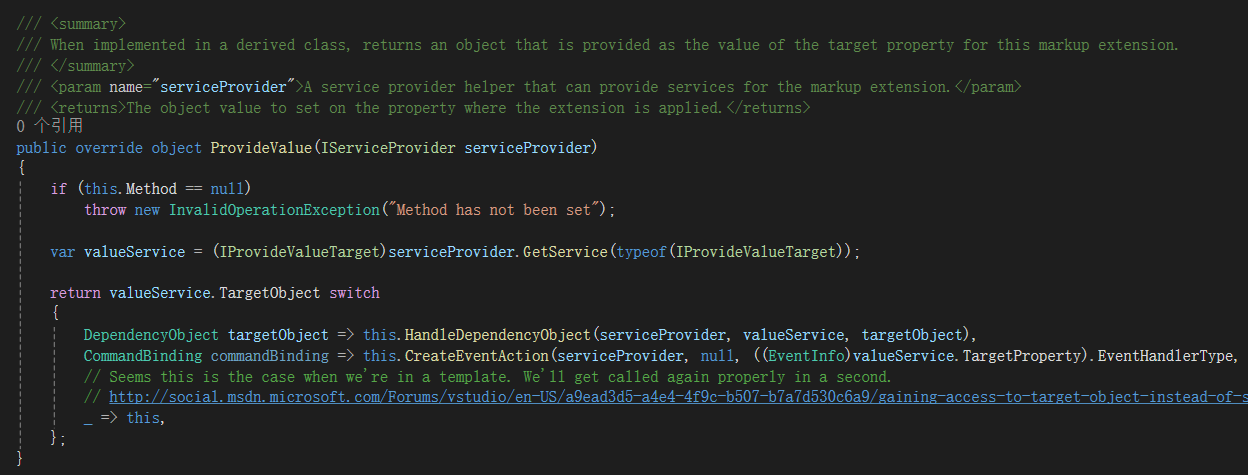Click the CommandBinding type in the switch
Viewport: 1248px width, 475px height.
pyautogui.click(x=143, y=356)
